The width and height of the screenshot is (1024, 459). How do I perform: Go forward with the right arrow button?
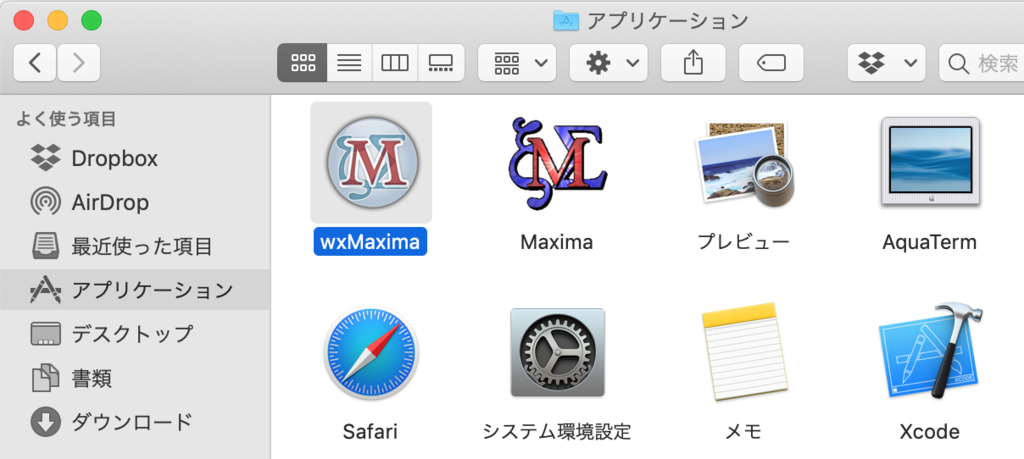79,63
